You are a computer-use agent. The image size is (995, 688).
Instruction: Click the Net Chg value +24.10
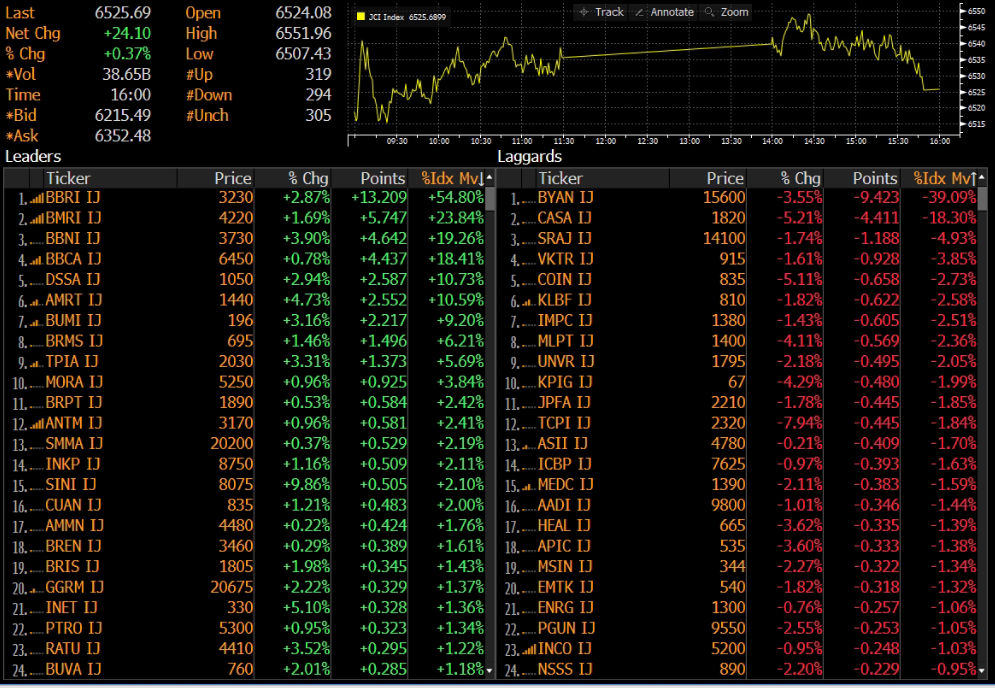pyautogui.click(x=127, y=33)
